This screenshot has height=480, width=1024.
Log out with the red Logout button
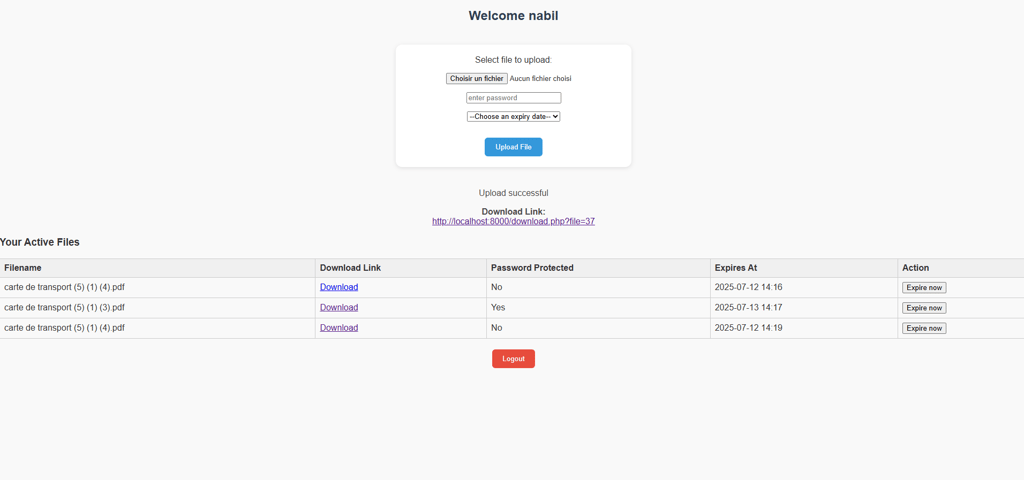(513, 359)
